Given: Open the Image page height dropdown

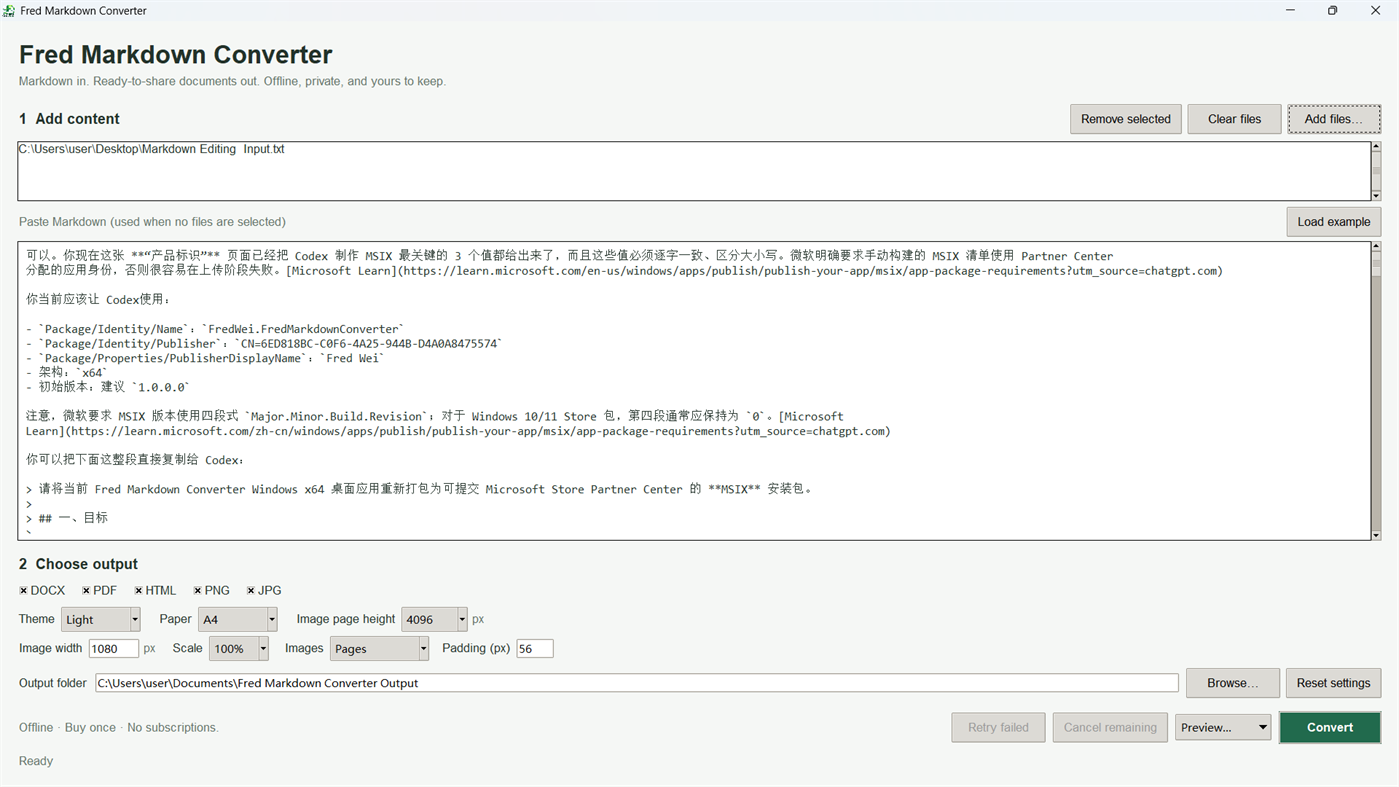Looking at the screenshot, I should point(434,620).
